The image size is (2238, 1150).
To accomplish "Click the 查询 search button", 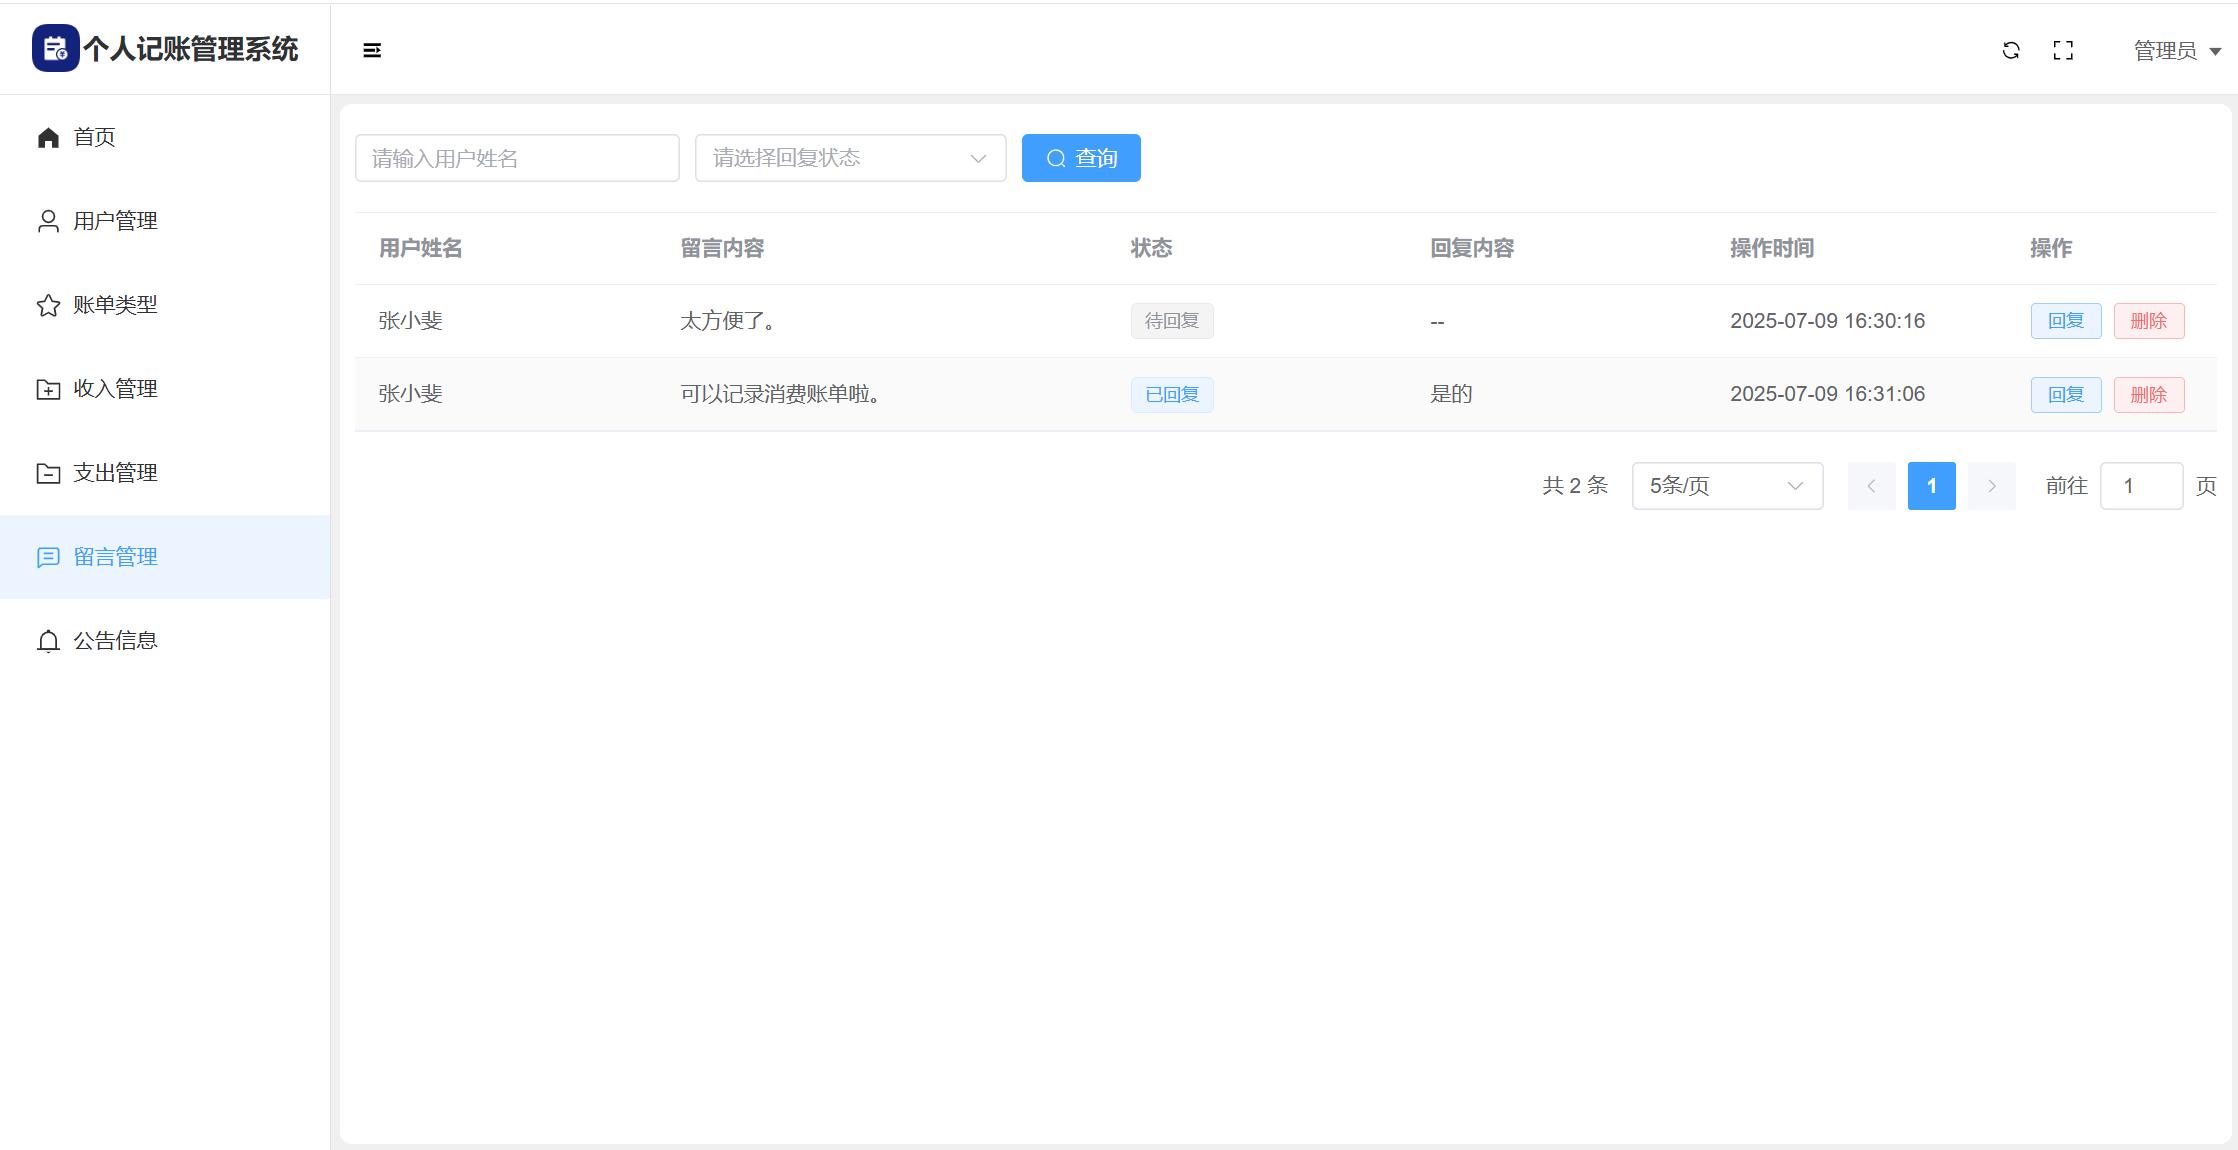I will 1081,158.
